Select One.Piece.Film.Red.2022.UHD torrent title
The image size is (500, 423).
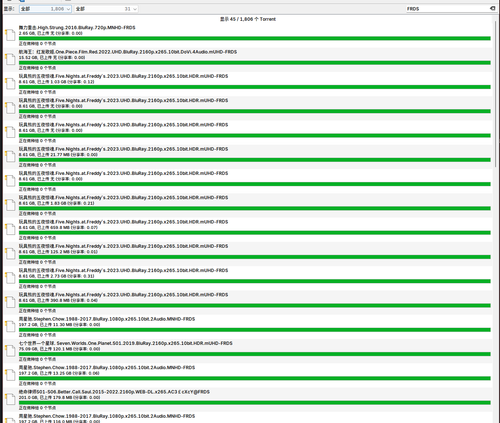128,52
